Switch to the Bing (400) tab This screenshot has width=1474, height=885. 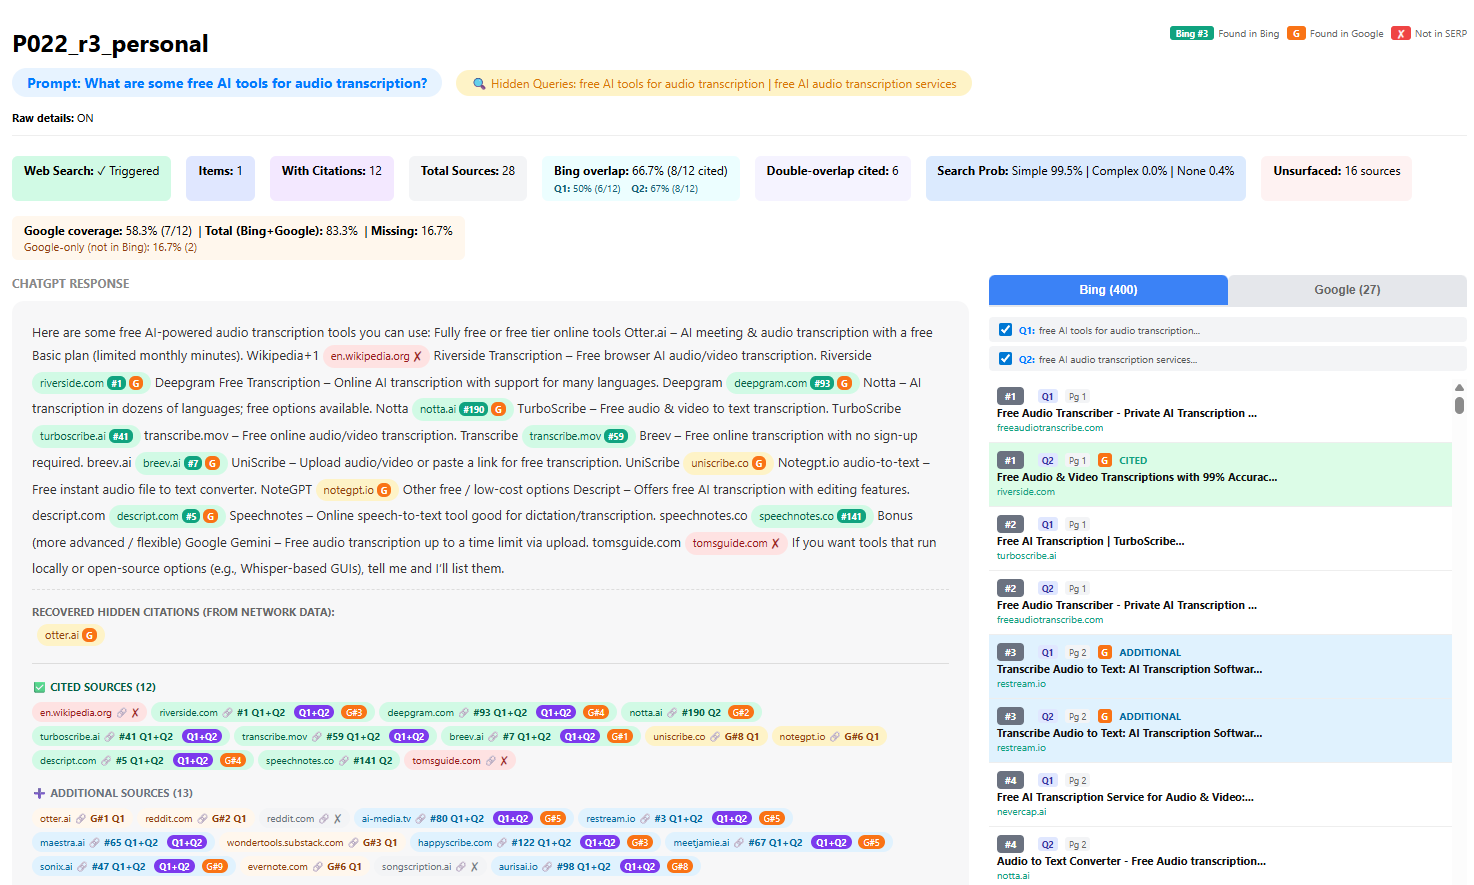tap(1108, 290)
